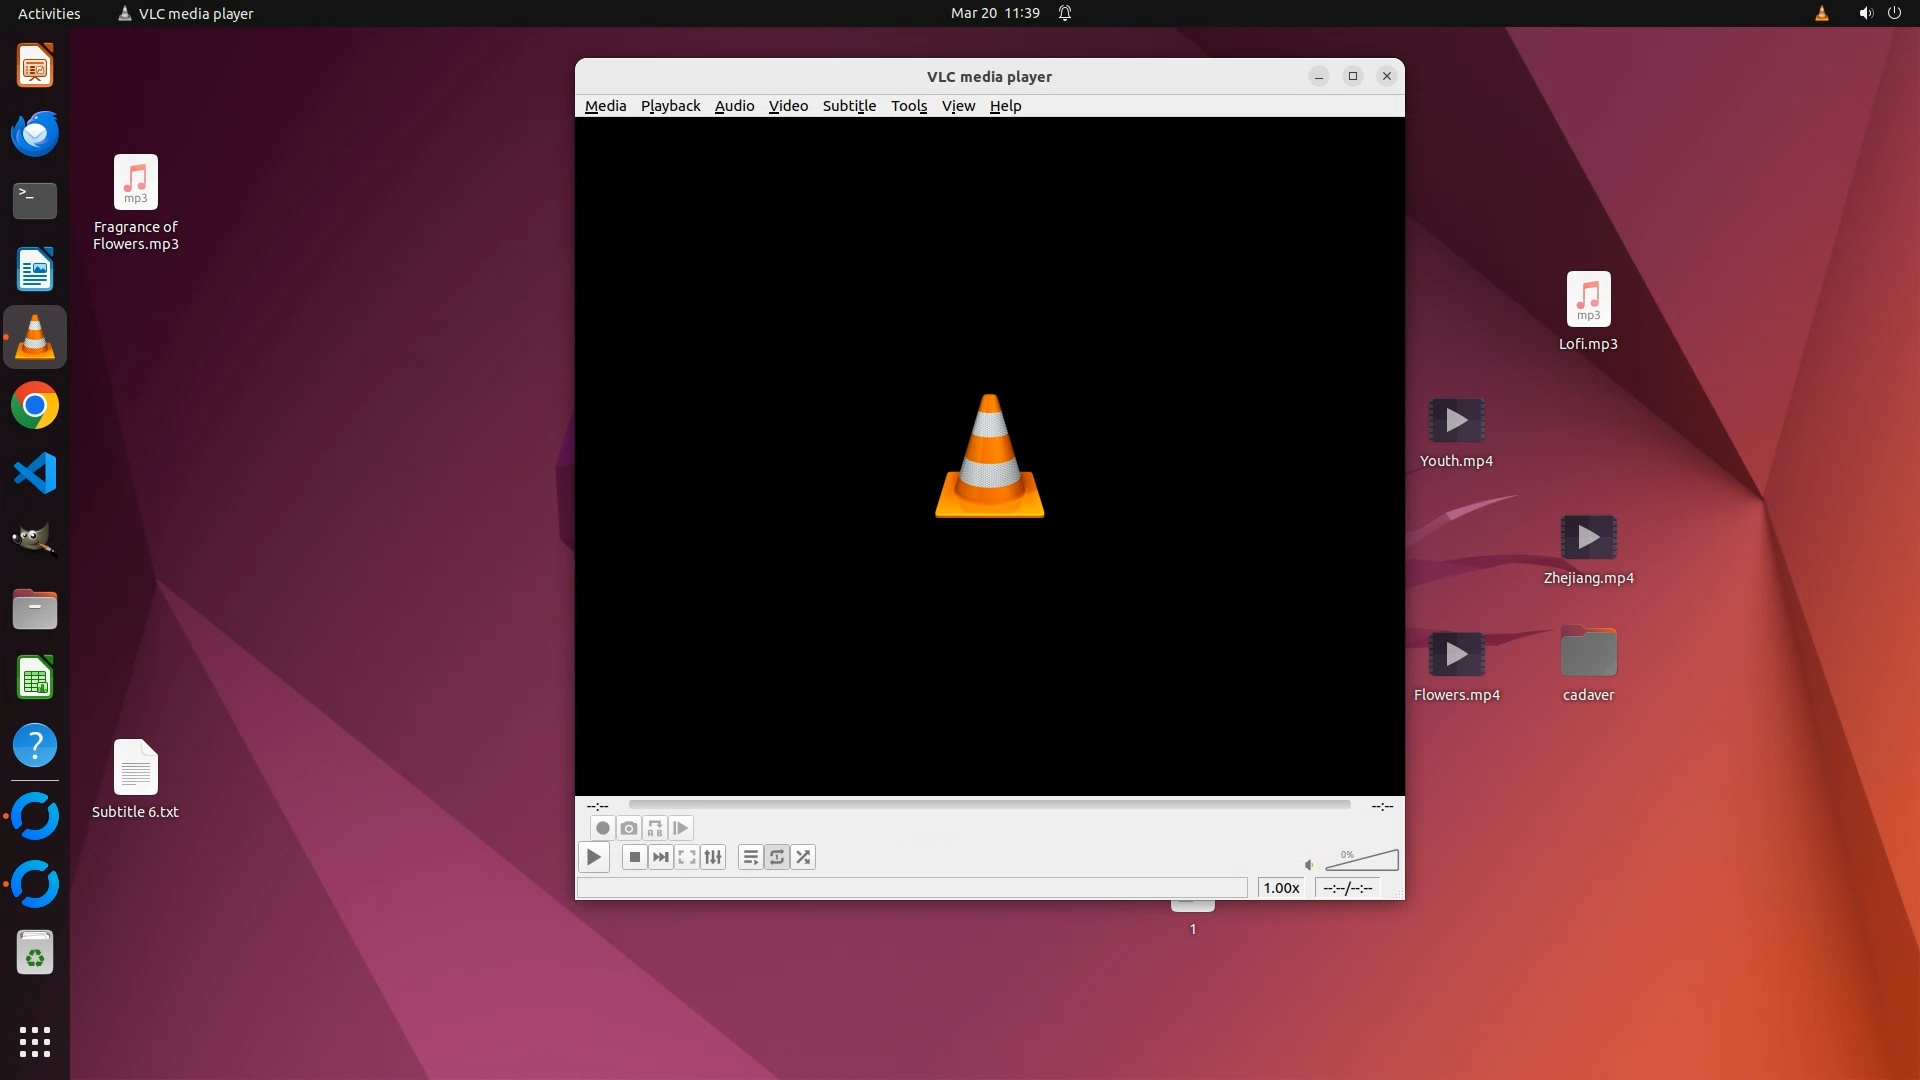Toggle the loop/repeat mode button
This screenshot has height=1080, width=1920.
click(x=777, y=857)
